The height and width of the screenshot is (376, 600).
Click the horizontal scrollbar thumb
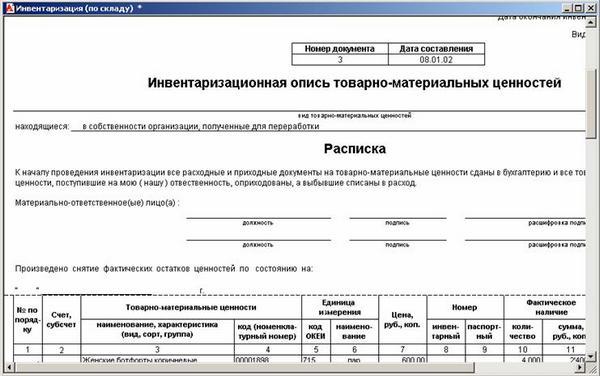(245, 367)
